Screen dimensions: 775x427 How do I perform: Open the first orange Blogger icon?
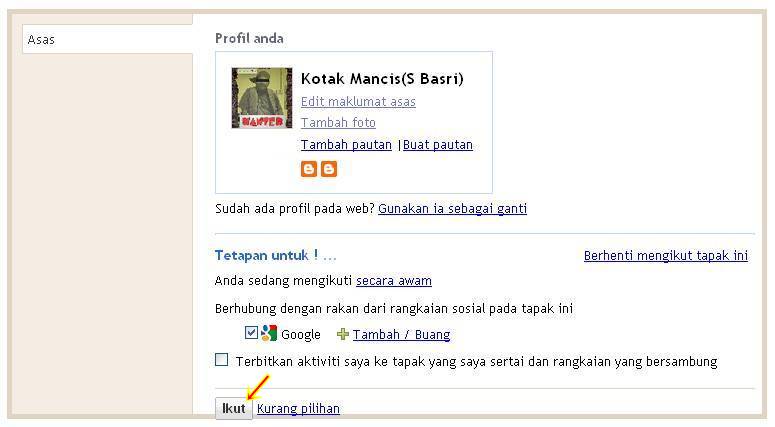point(309,169)
